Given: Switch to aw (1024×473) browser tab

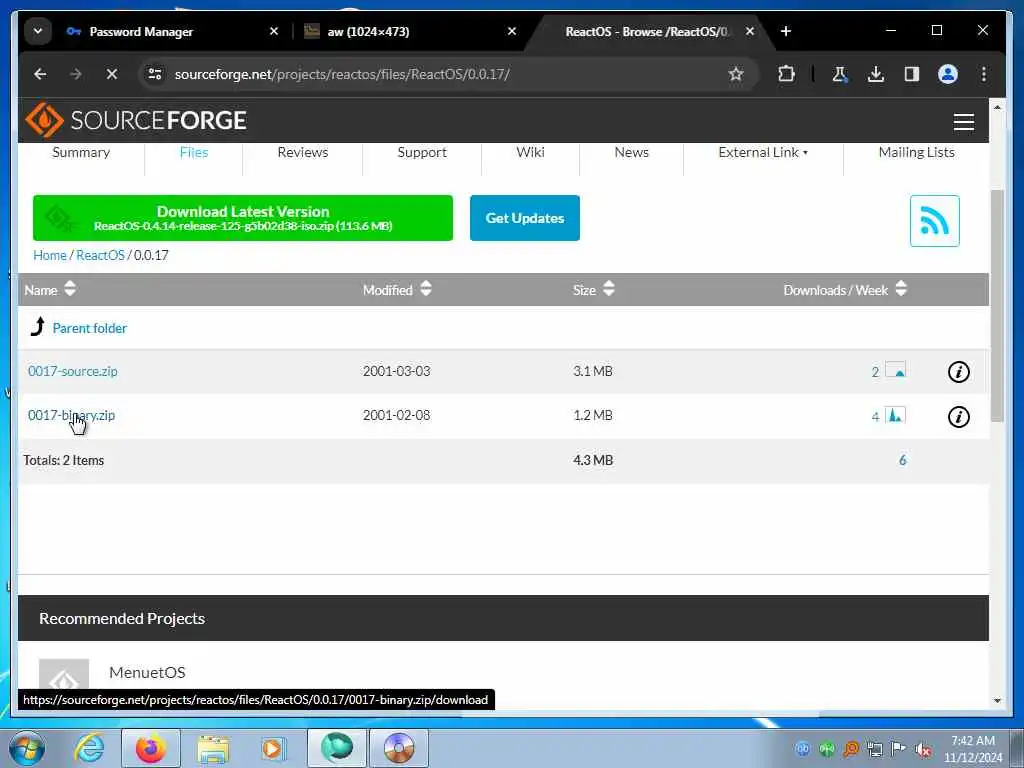Looking at the screenshot, I should coord(368,31).
